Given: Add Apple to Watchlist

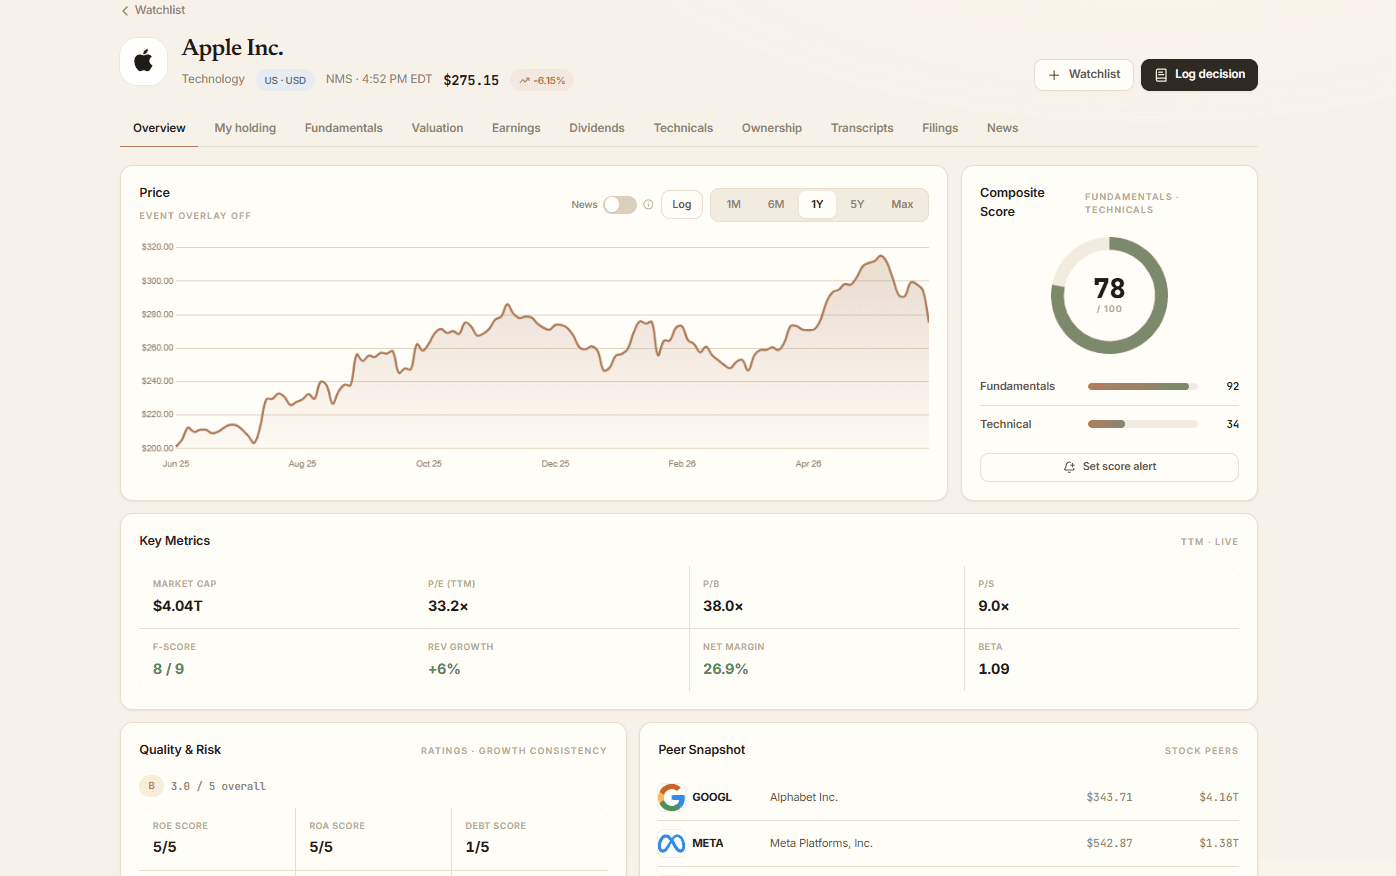Looking at the screenshot, I should (1084, 75).
